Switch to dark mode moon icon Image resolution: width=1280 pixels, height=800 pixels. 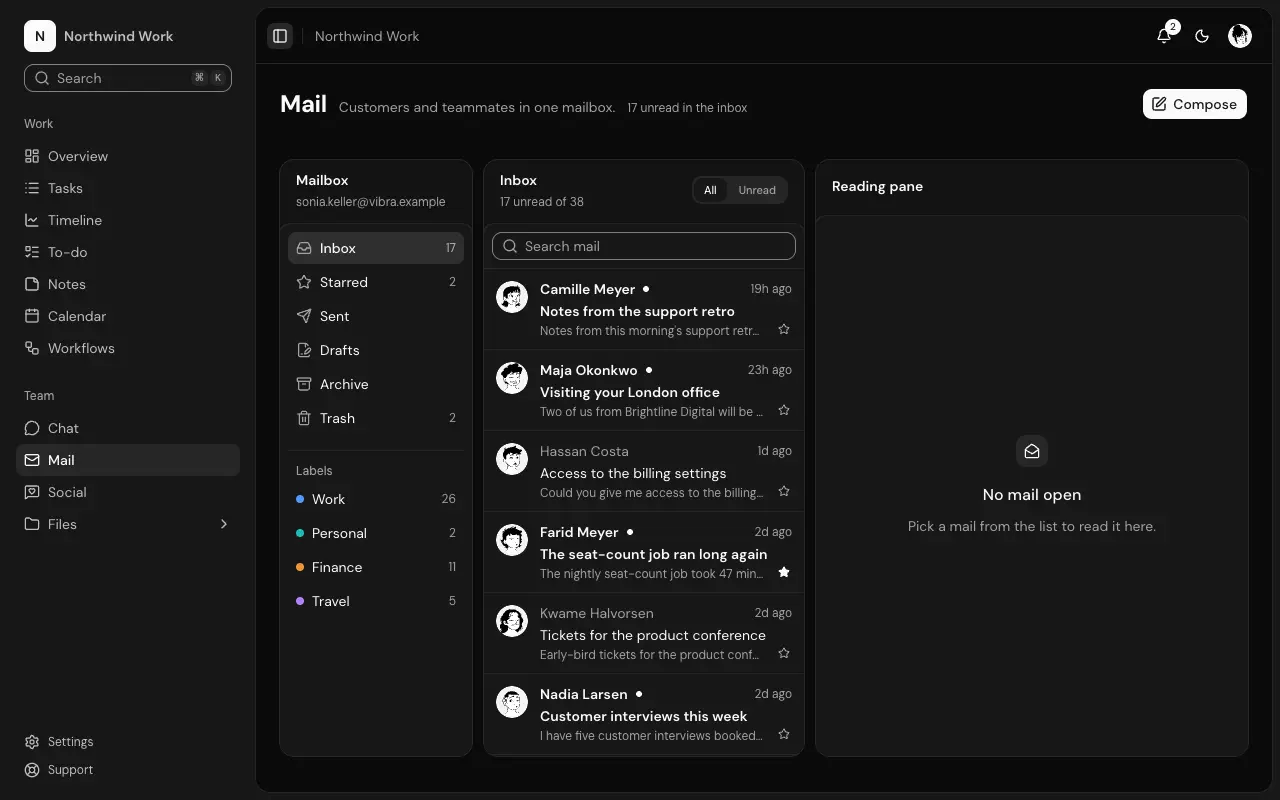[1202, 36]
